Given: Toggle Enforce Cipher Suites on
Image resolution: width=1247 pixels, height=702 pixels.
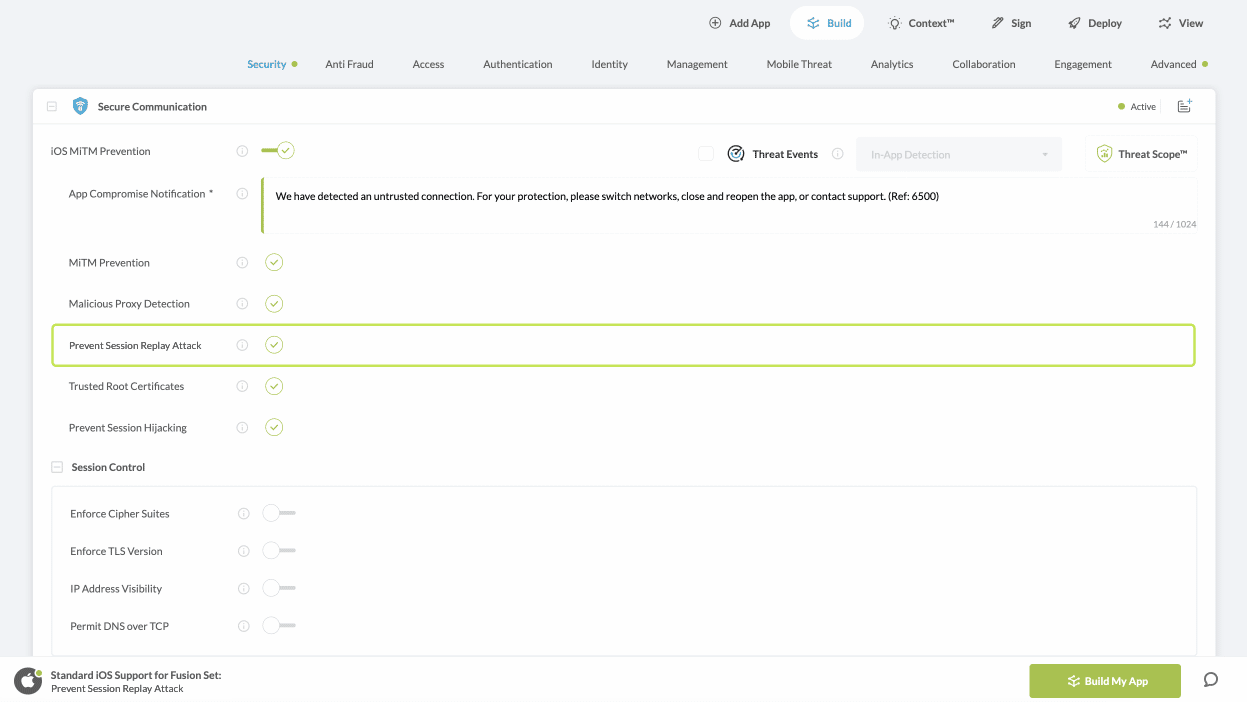Looking at the screenshot, I should tap(278, 513).
